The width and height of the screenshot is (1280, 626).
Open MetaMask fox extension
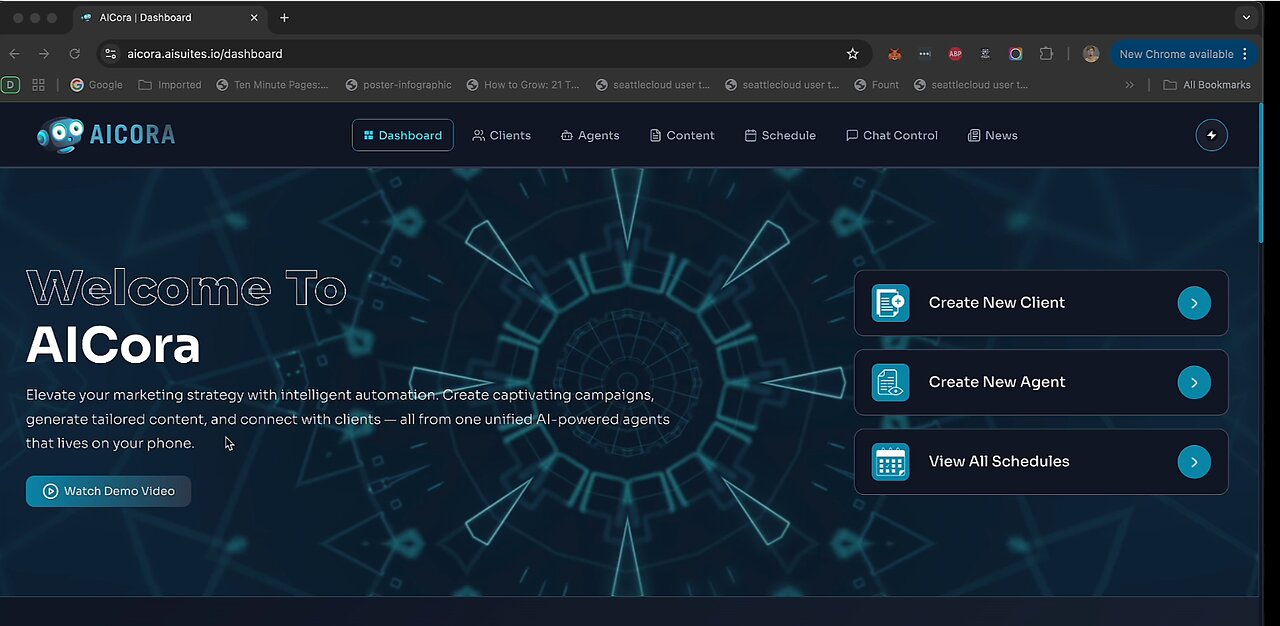click(894, 54)
